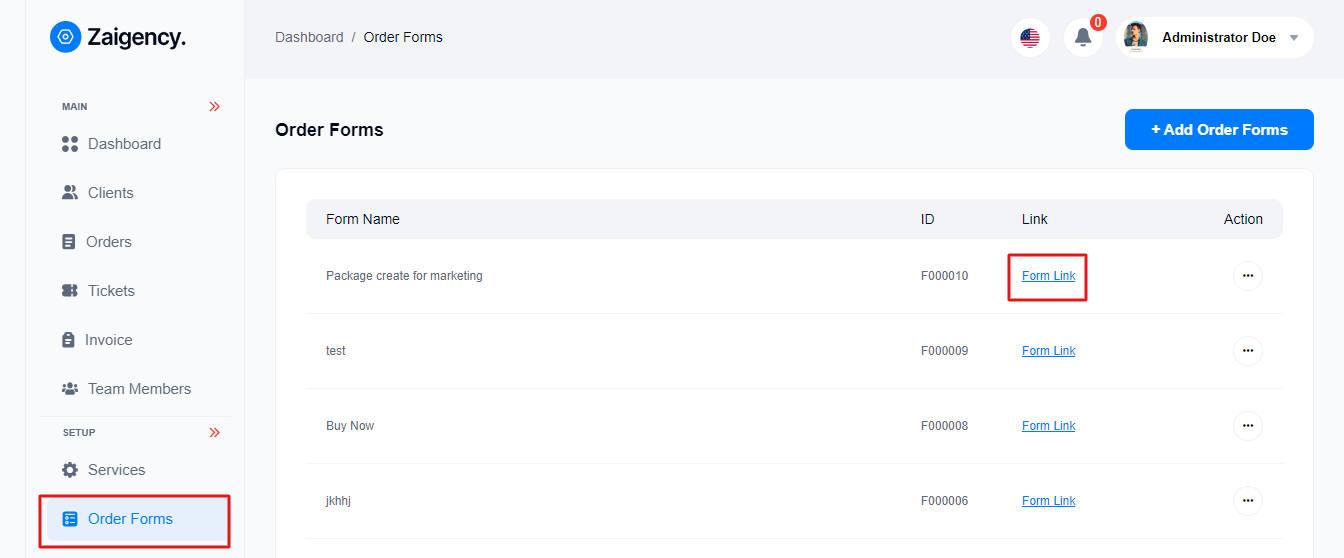Viewport: 1344px width, 558px height.
Task: Click the Services gear icon
Action: (69, 470)
